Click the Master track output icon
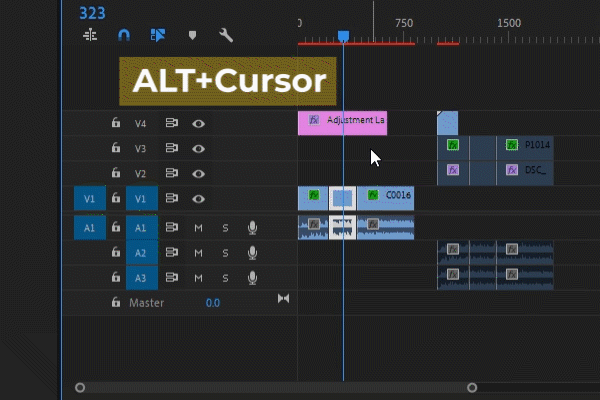Screen dimensions: 600x400 (x=284, y=298)
